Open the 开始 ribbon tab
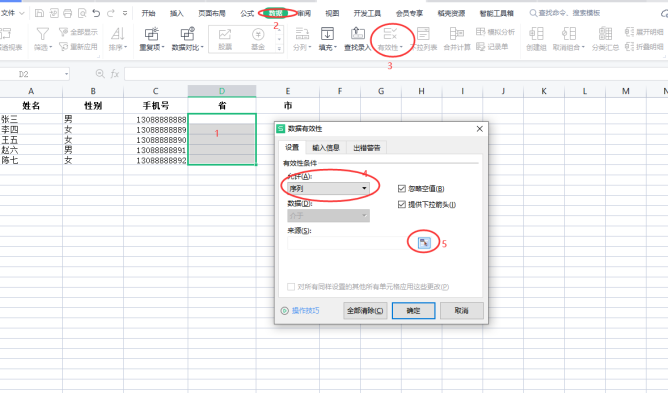Image resolution: width=668 pixels, height=393 pixels. [x=148, y=13]
